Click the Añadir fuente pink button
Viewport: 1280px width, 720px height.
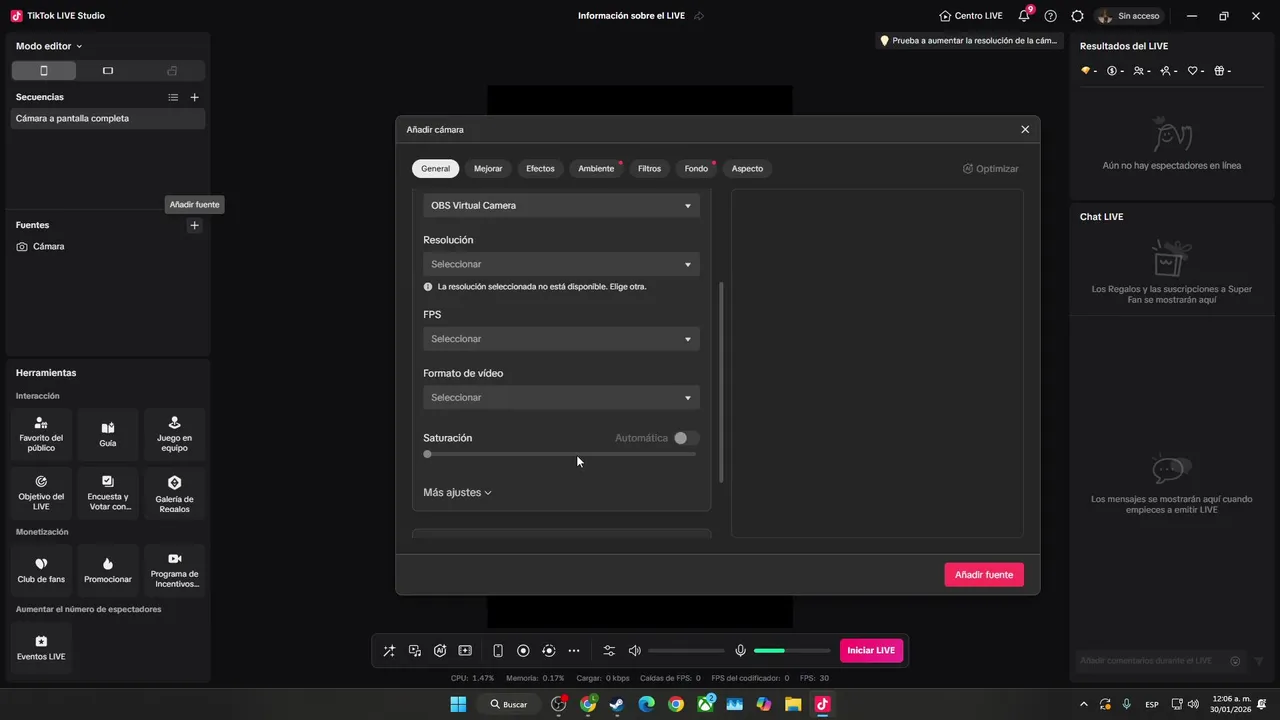click(x=984, y=575)
